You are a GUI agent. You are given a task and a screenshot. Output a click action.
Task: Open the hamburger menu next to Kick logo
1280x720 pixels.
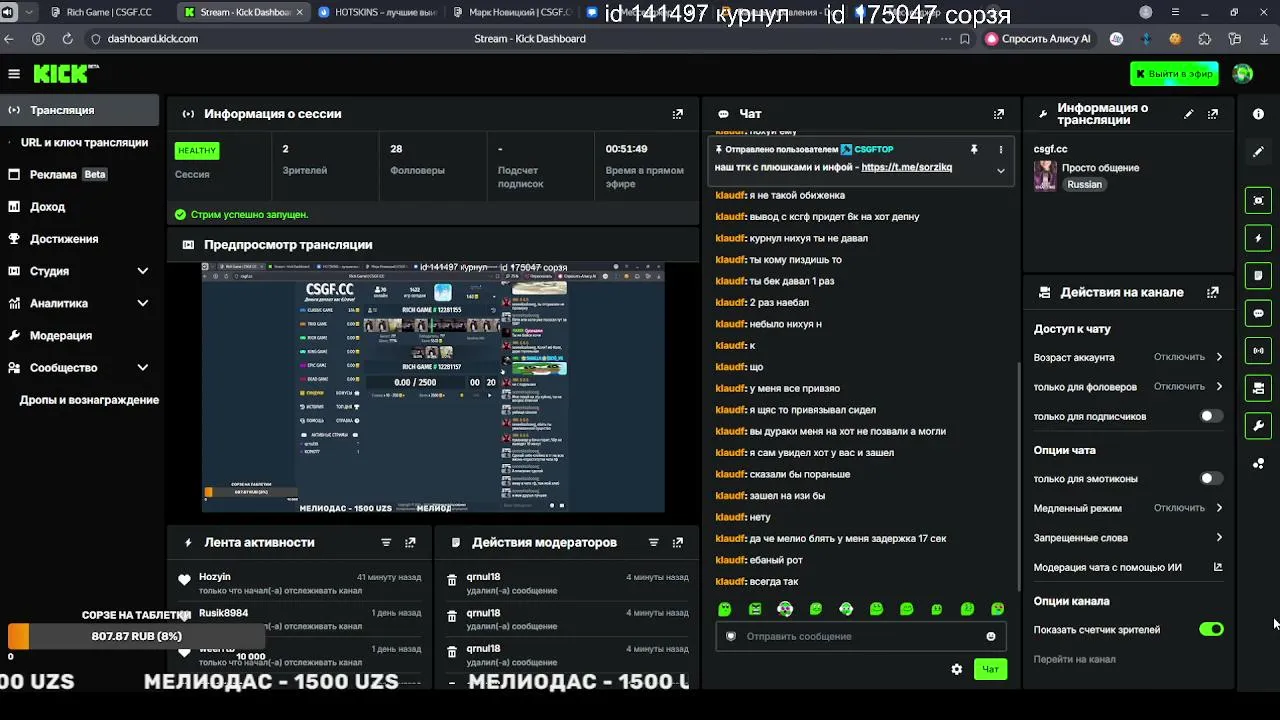point(14,74)
